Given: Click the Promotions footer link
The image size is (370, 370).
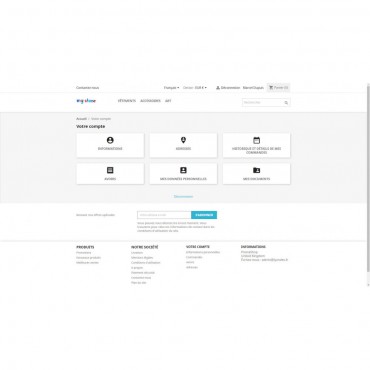Looking at the screenshot, I should [x=84, y=253].
